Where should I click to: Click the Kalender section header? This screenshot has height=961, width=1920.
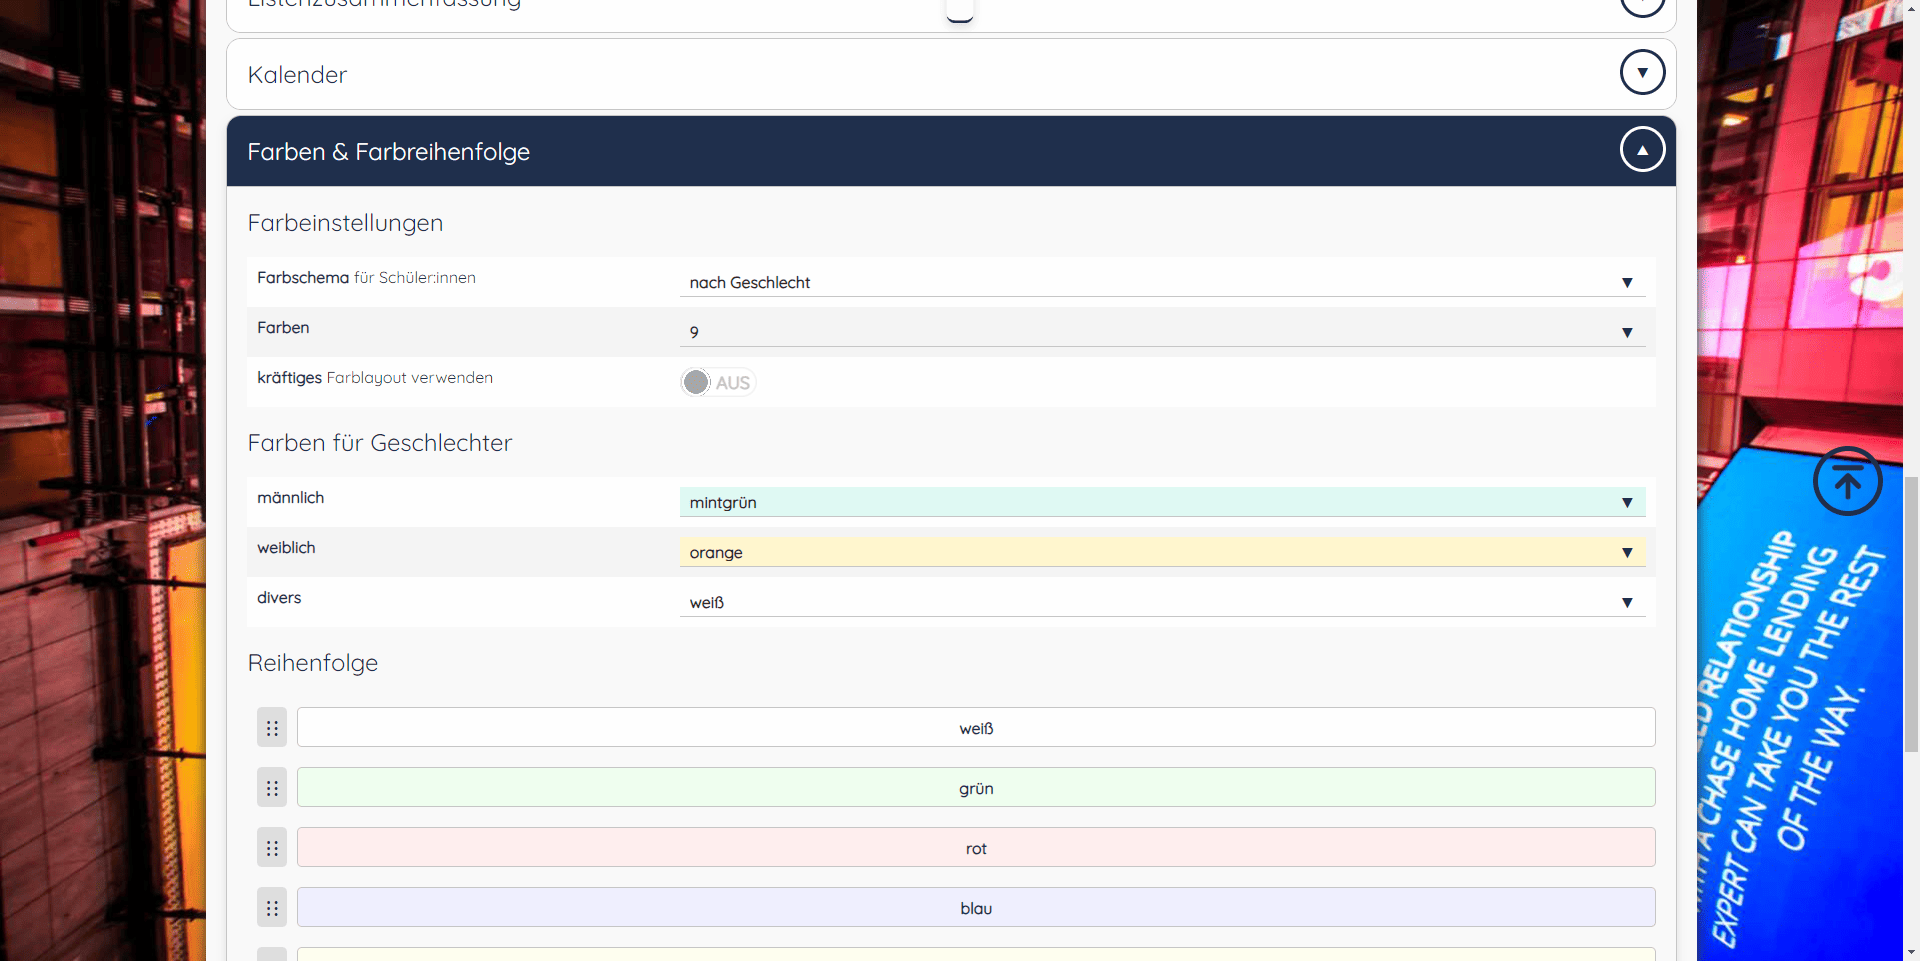(x=297, y=75)
